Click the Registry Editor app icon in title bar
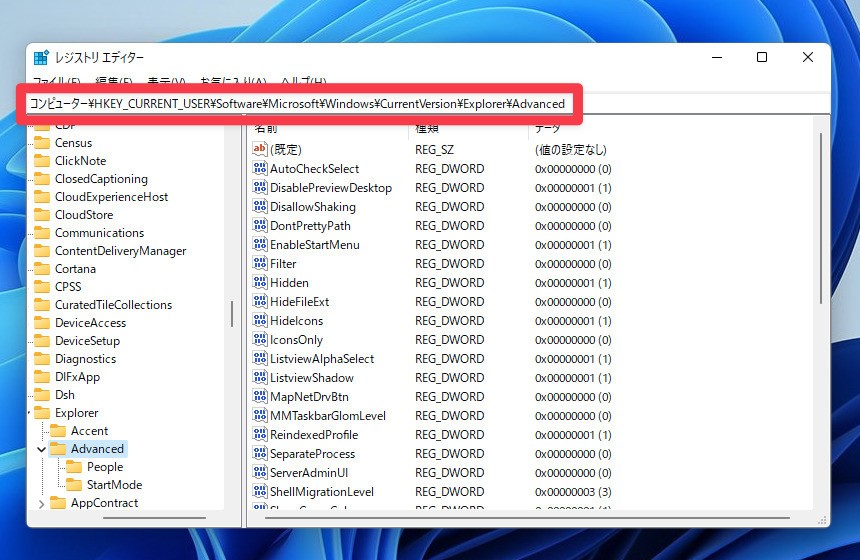 click(41, 58)
